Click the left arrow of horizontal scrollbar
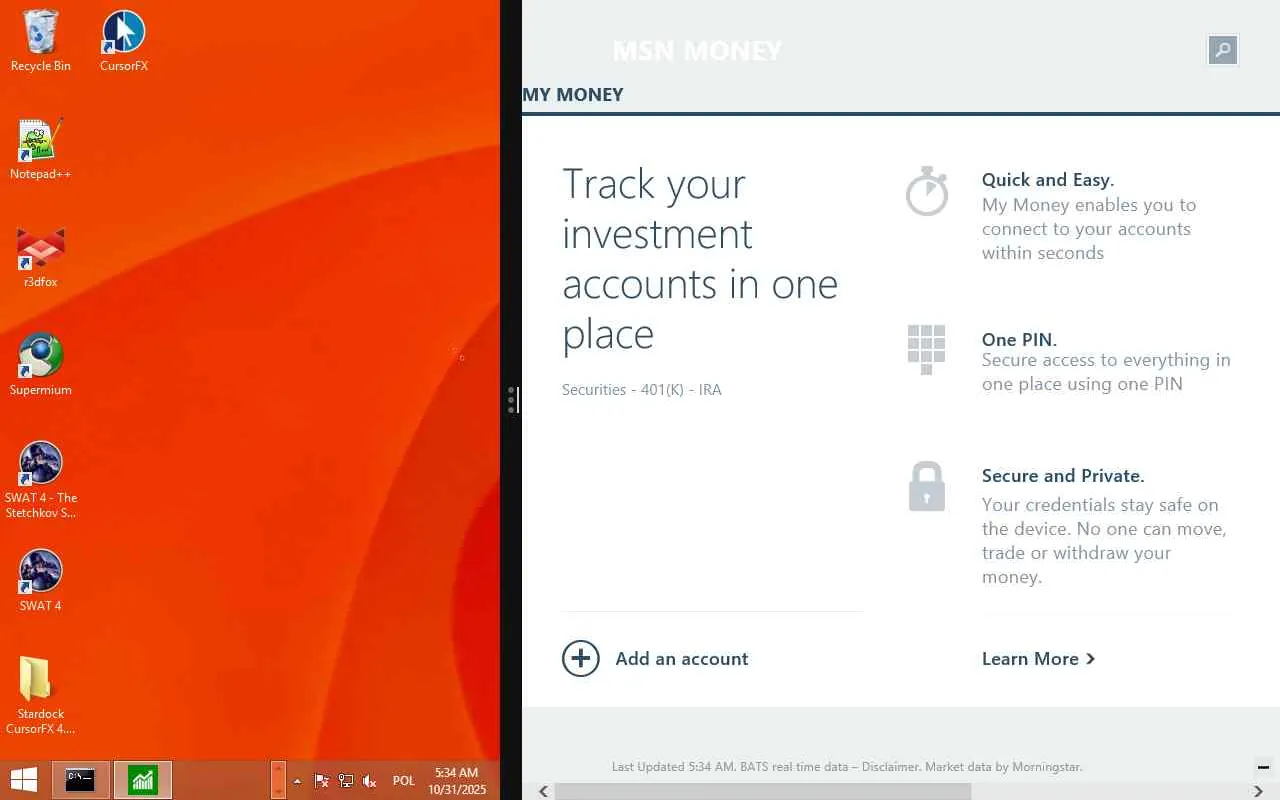1280x800 pixels. pos(543,791)
